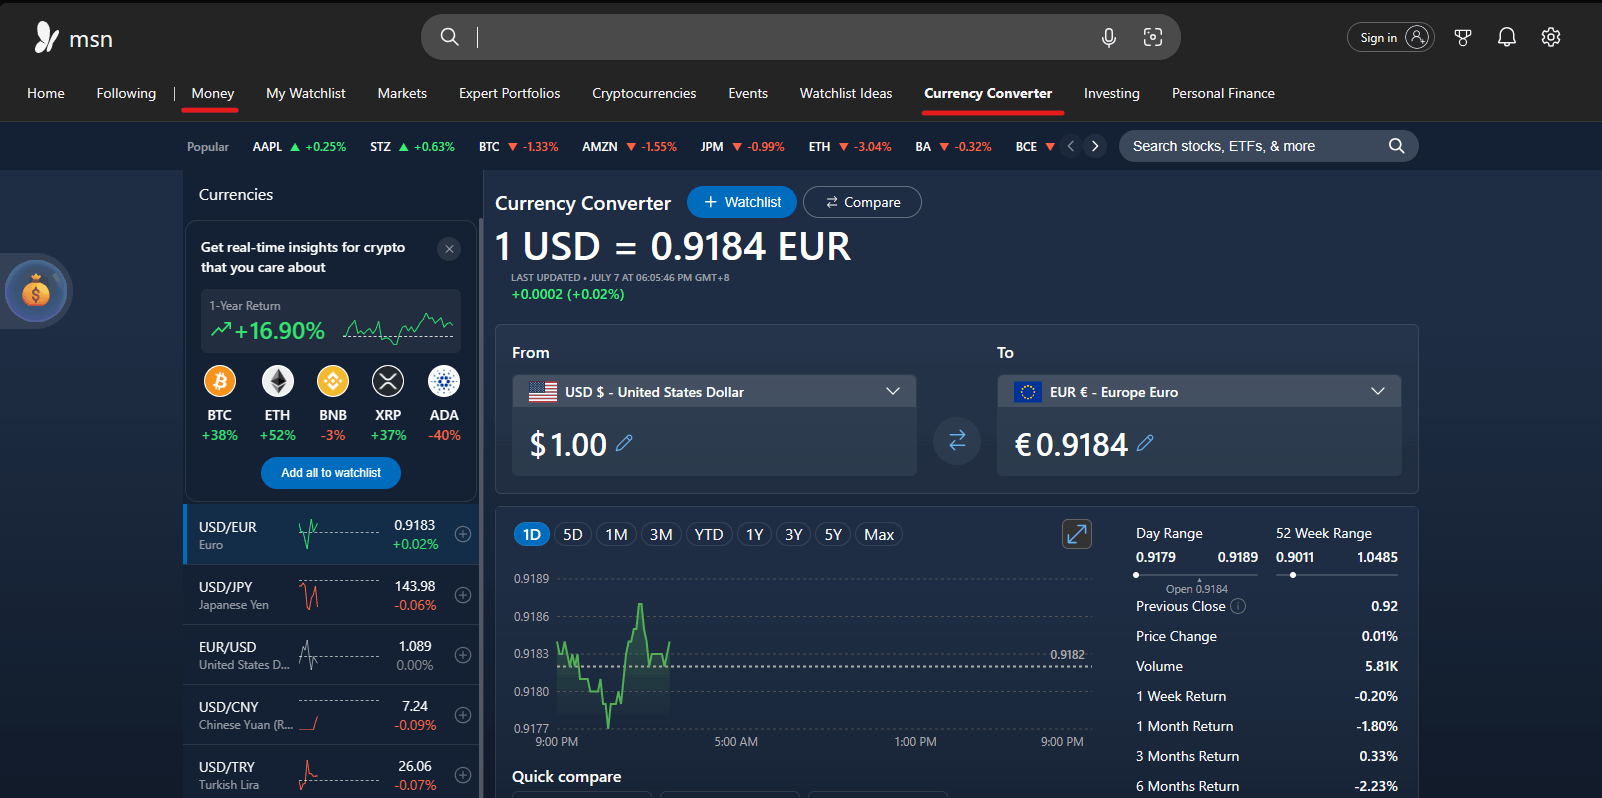Screen dimensions: 1602x798
Task: Click the stock search magnifier icon
Action: pos(1397,146)
